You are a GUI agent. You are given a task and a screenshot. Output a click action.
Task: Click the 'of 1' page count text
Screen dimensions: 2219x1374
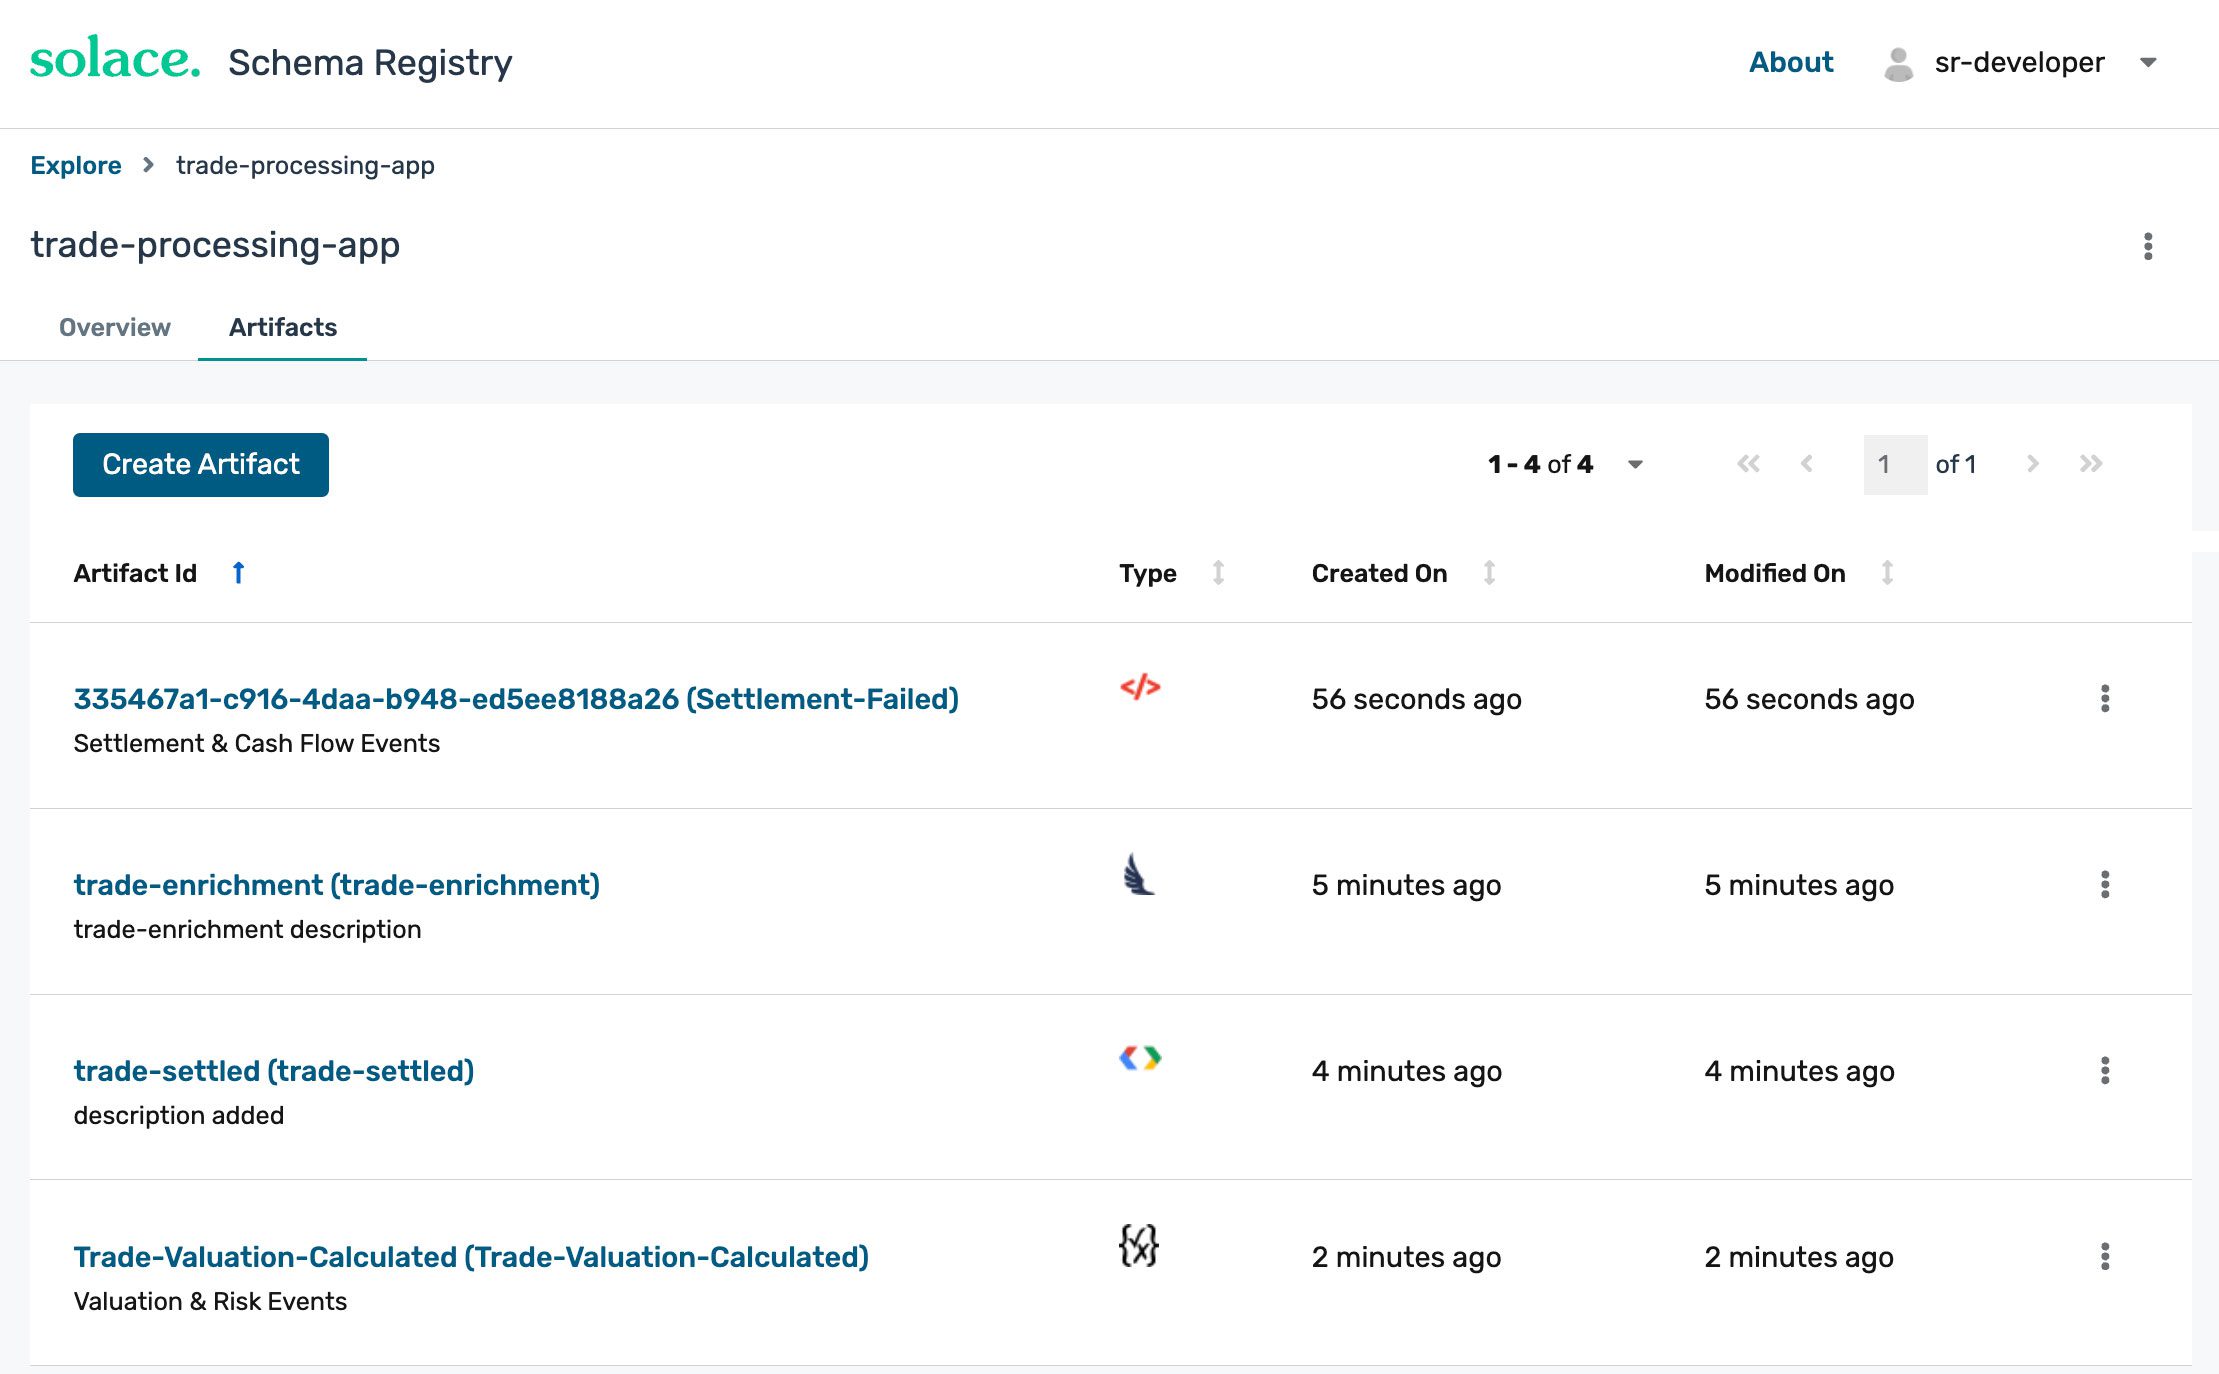tap(1956, 464)
